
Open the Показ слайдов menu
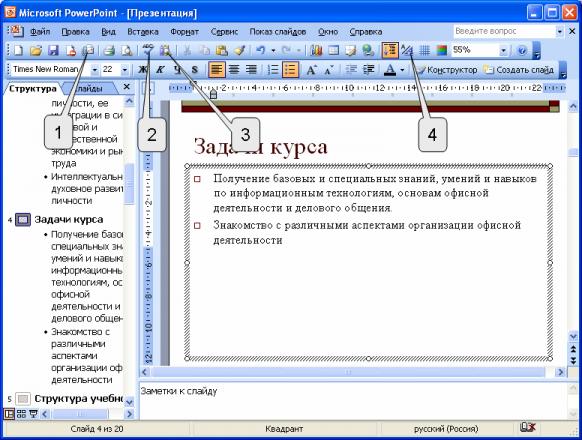click(278, 32)
